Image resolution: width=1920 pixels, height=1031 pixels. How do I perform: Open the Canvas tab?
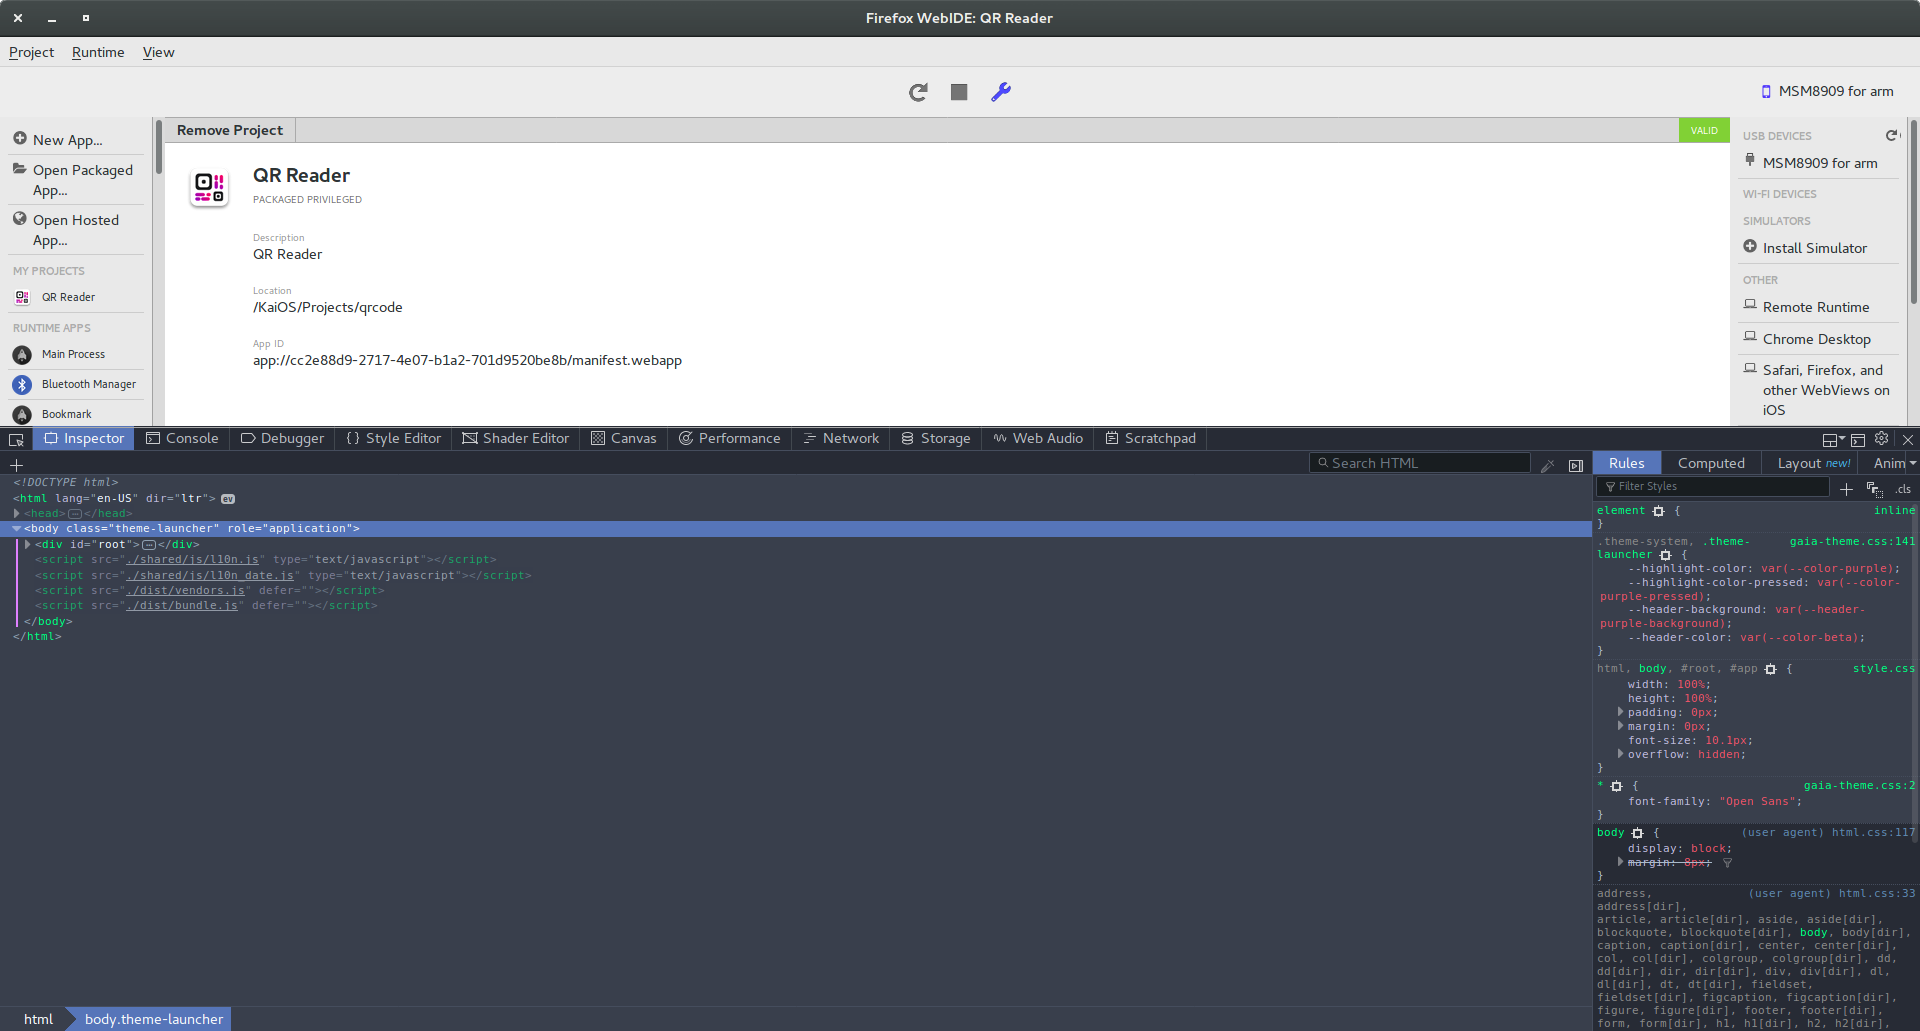pos(624,439)
